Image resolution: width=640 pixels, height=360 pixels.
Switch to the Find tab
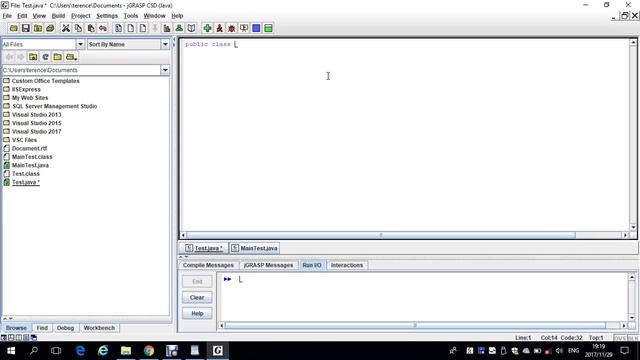pyautogui.click(x=42, y=328)
